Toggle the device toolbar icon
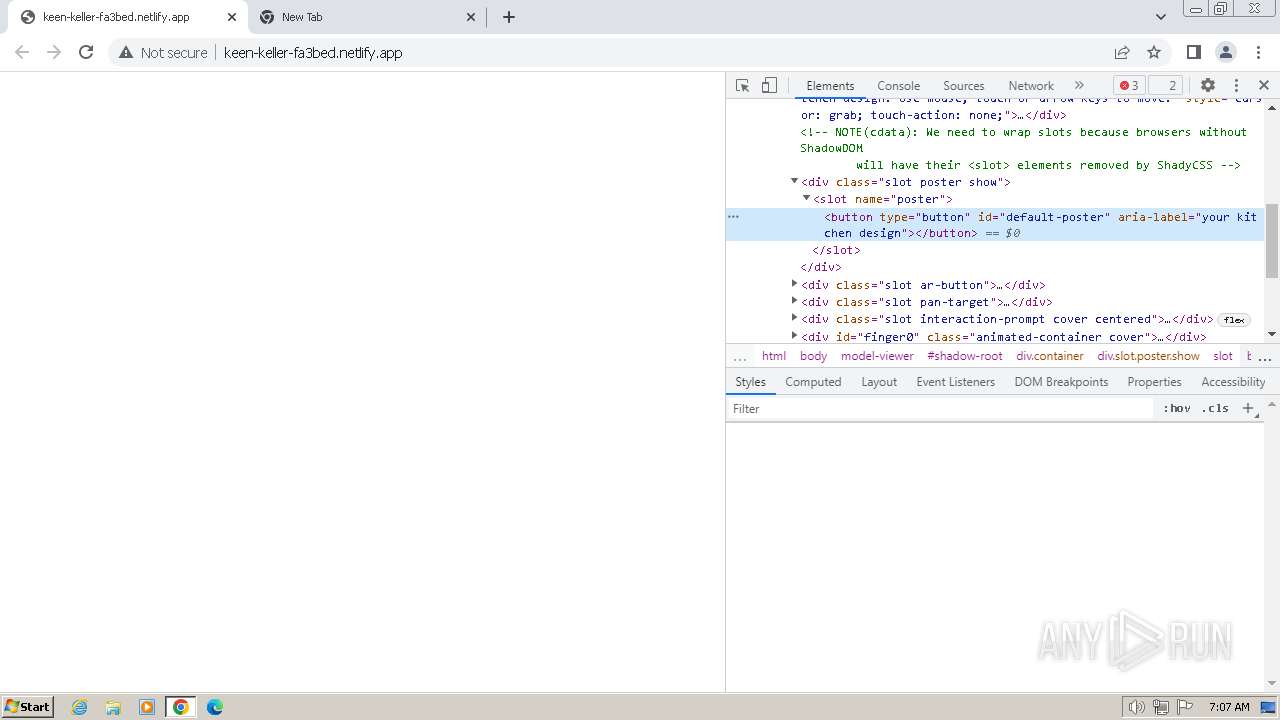Screen dimensions: 1280x720 [769, 85]
